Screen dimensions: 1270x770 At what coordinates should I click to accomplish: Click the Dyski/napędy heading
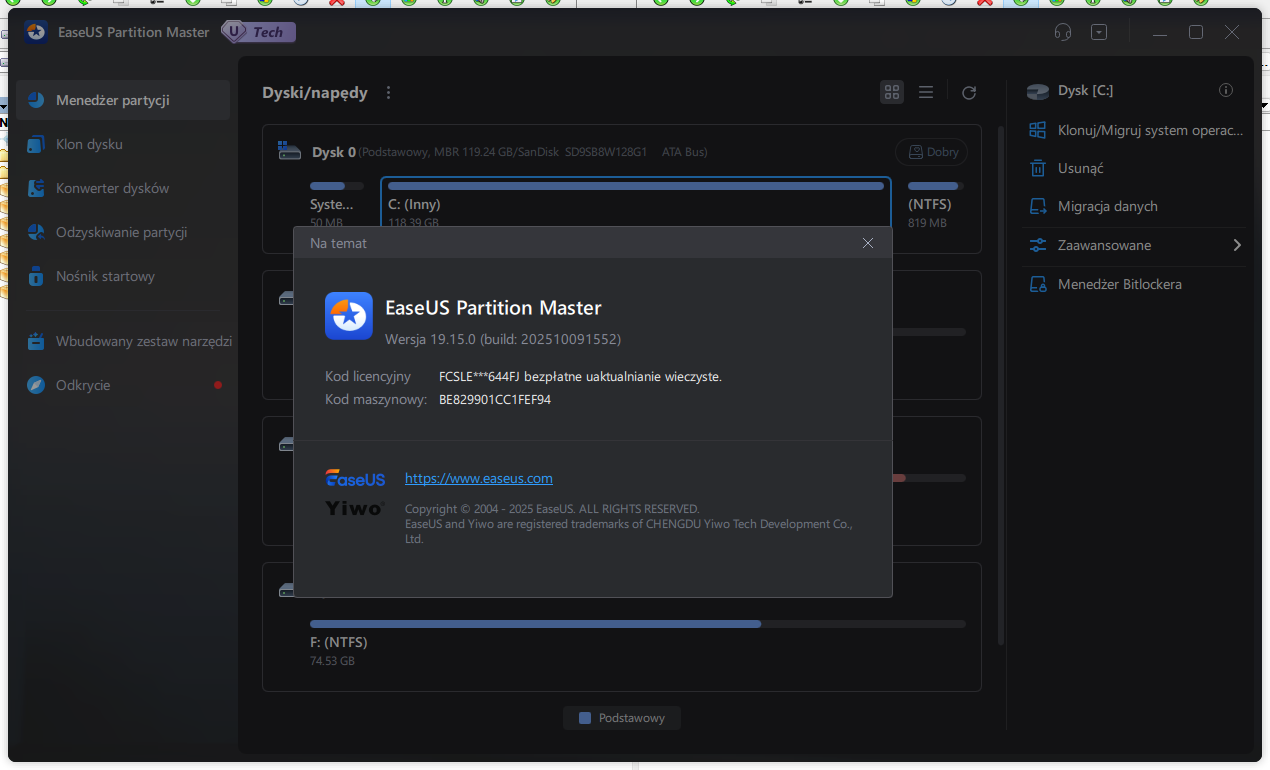coord(315,93)
